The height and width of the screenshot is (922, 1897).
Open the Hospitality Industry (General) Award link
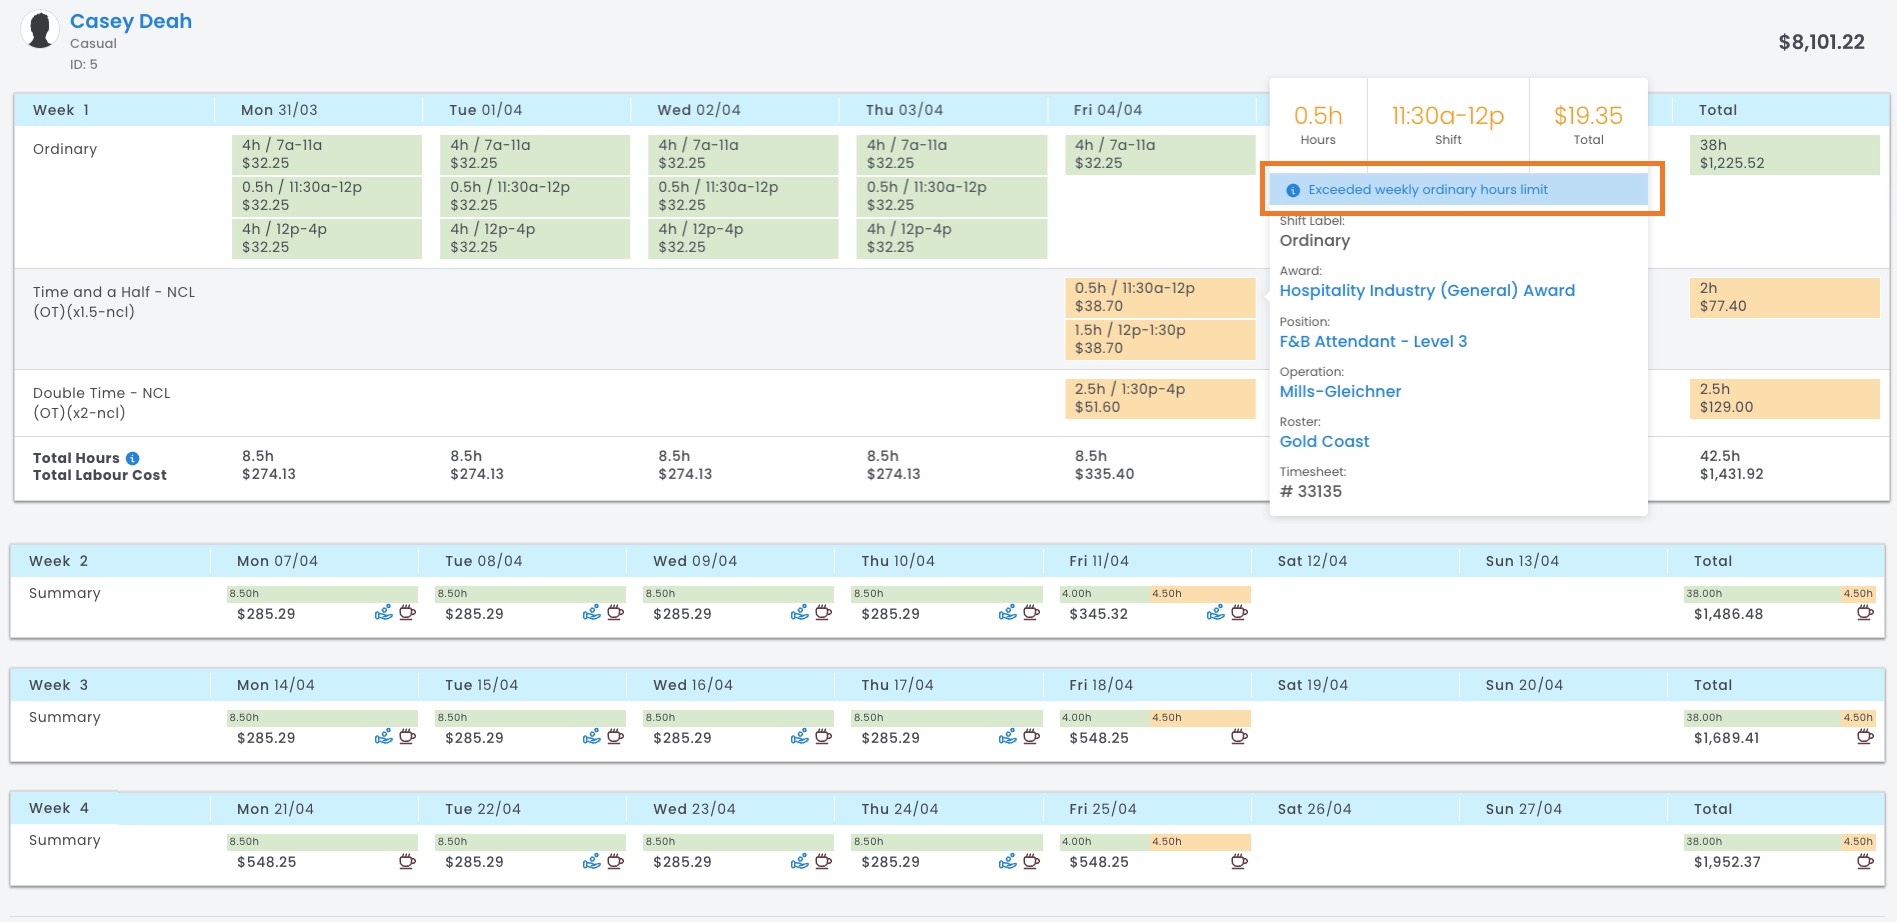[1427, 290]
